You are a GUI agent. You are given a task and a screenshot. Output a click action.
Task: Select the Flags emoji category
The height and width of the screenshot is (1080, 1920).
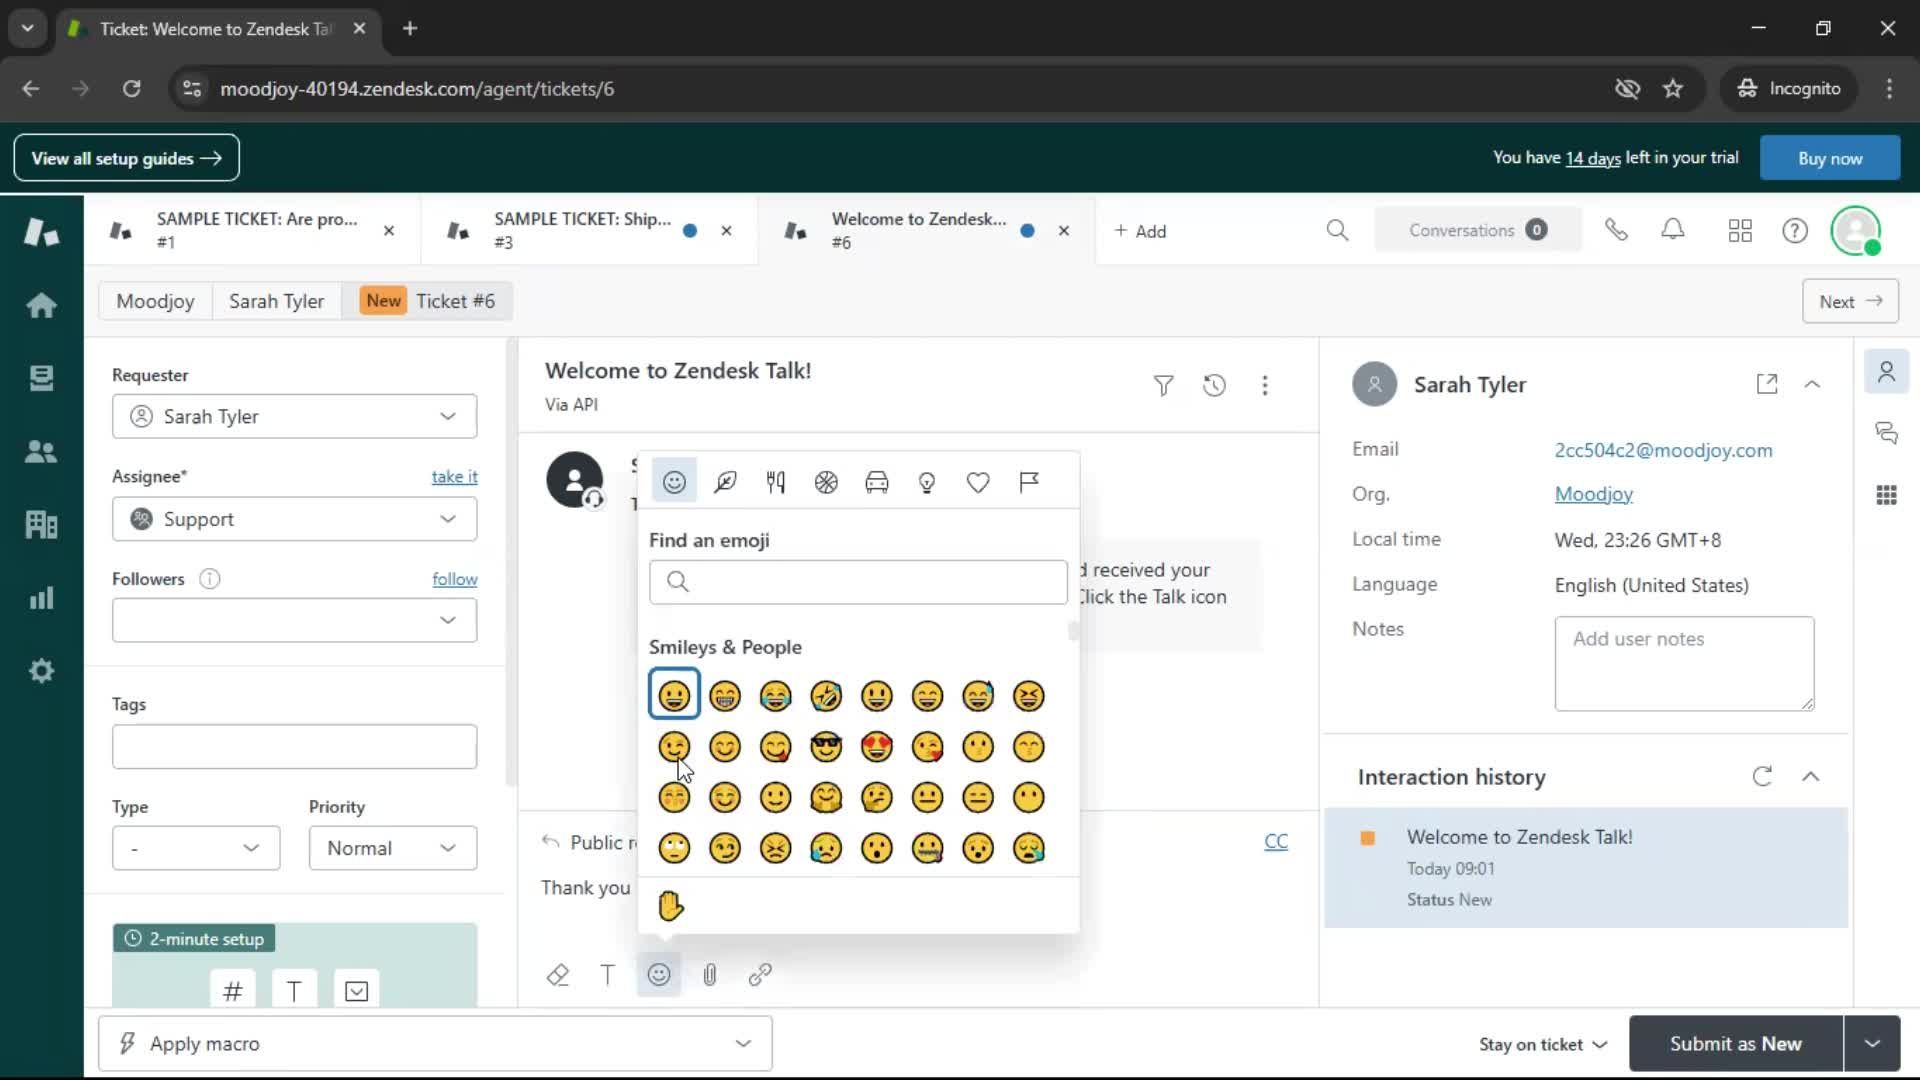point(1029,483)
